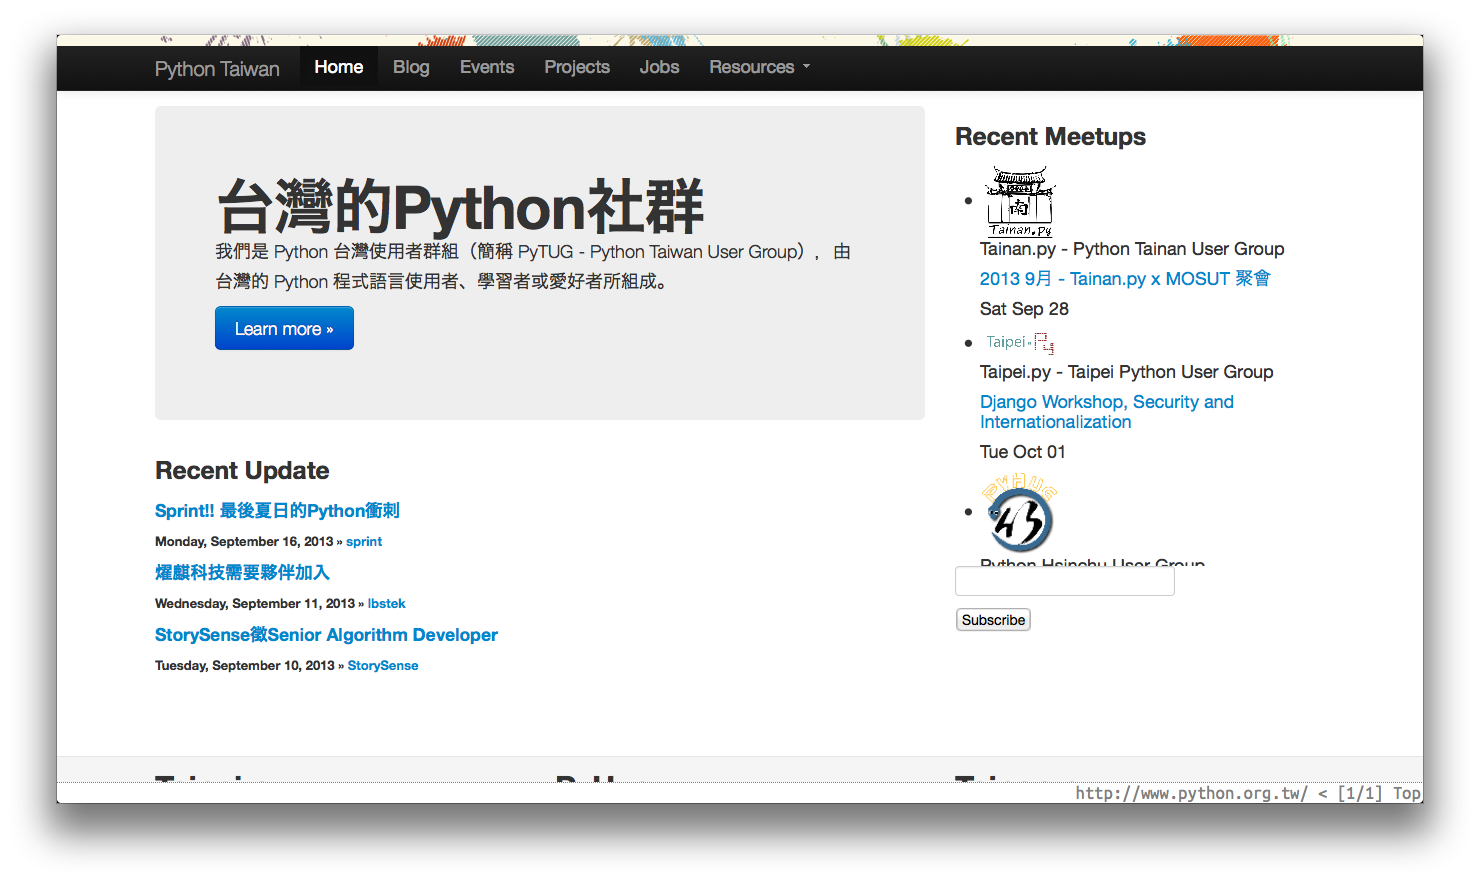
Task: Click the Taipei.py logo image
Action: pos(1020,343)
